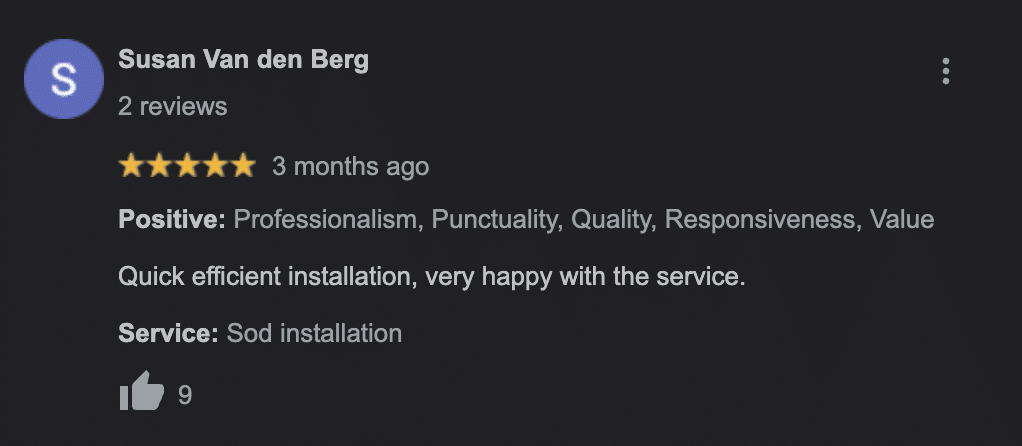Screen dimensions: 1022x446
Task: Click the "Service:" label
Action: pyautogui.click(x=168, y=333)
